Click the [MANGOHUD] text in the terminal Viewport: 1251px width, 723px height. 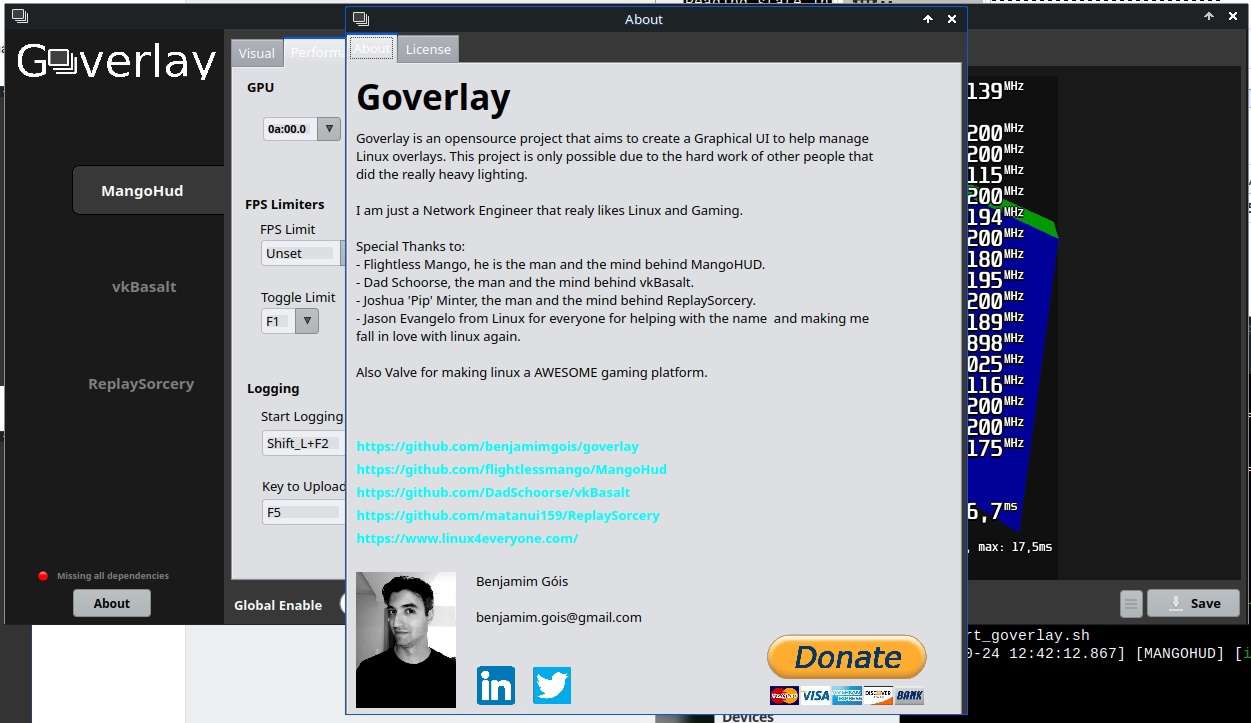tap(1181, 653)
